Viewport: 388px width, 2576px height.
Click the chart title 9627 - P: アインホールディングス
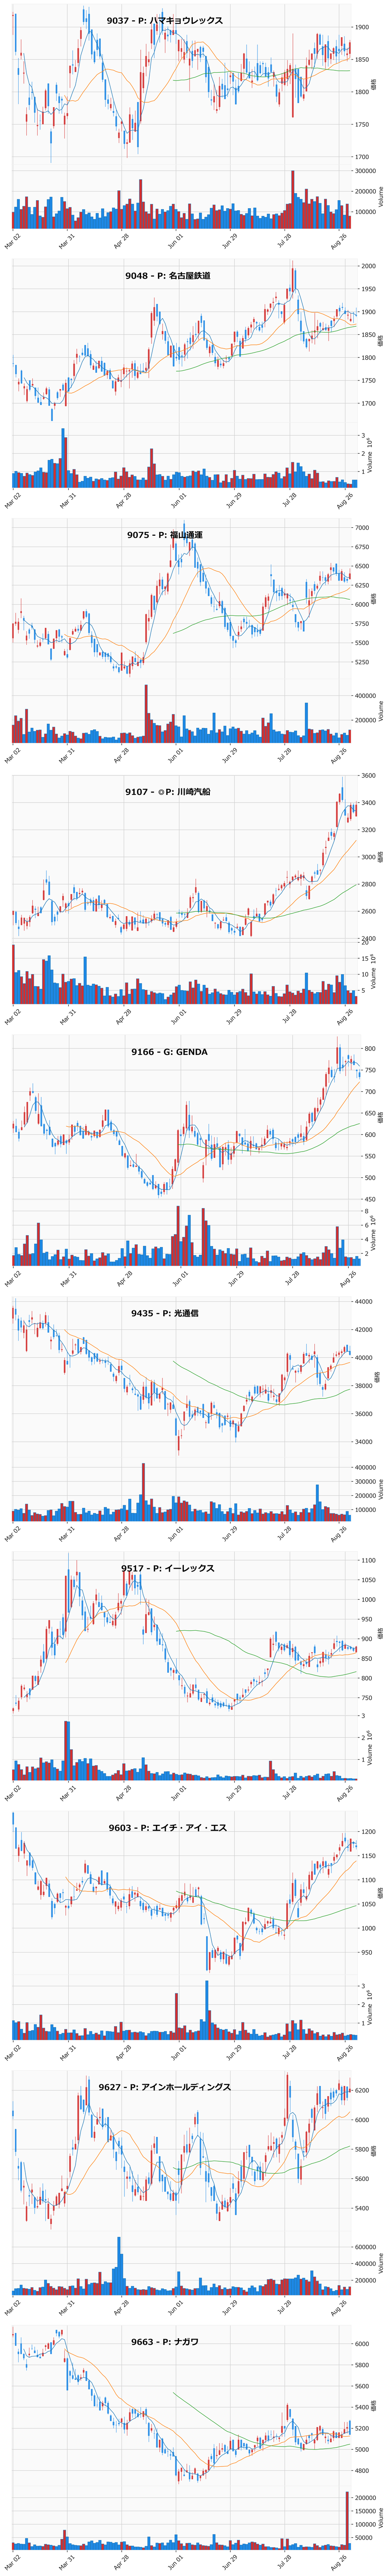[x=165, y=2087]
